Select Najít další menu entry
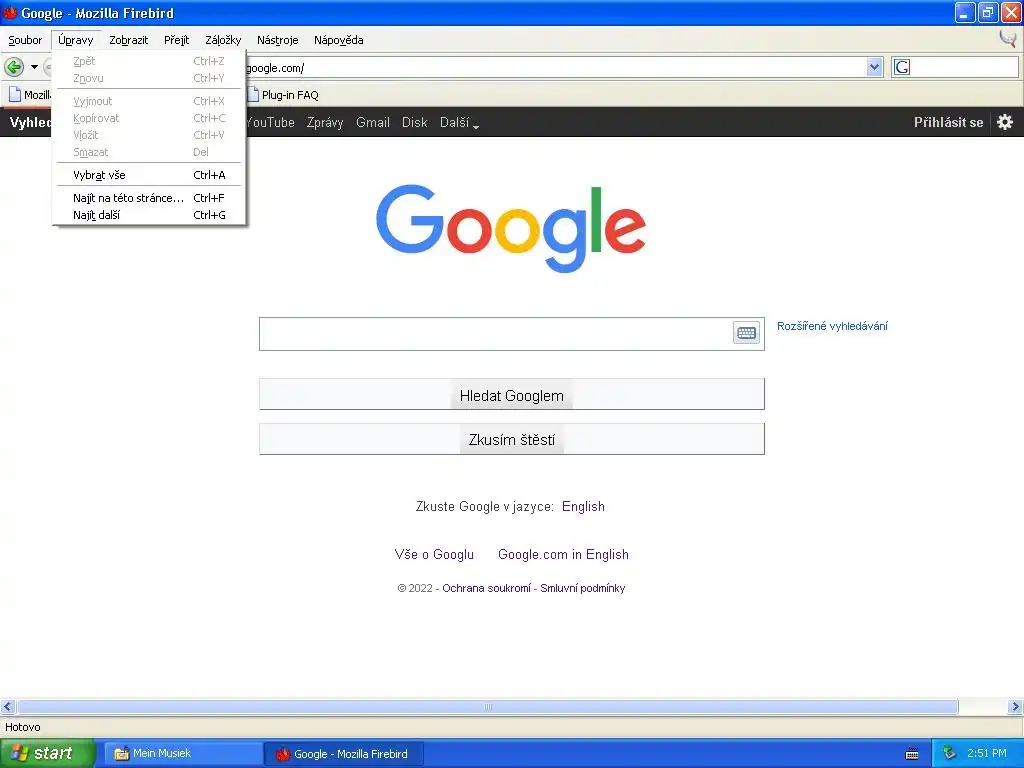The image size is (1024, 768). tap(149, 215)
